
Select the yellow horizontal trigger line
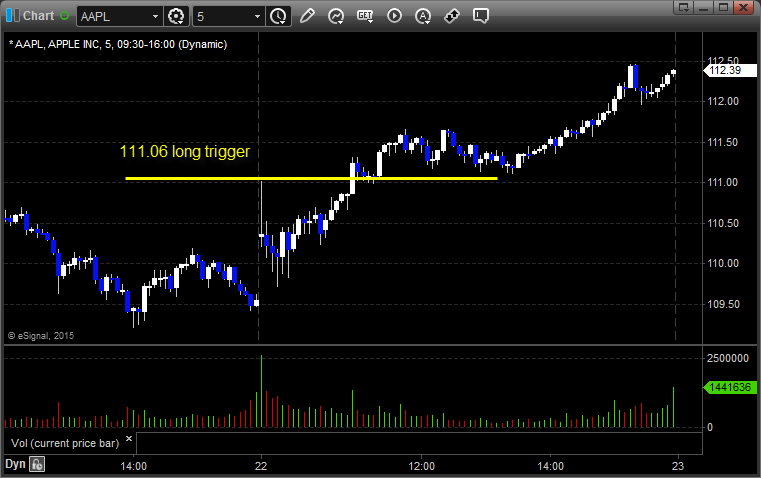(x=311, y=179)
